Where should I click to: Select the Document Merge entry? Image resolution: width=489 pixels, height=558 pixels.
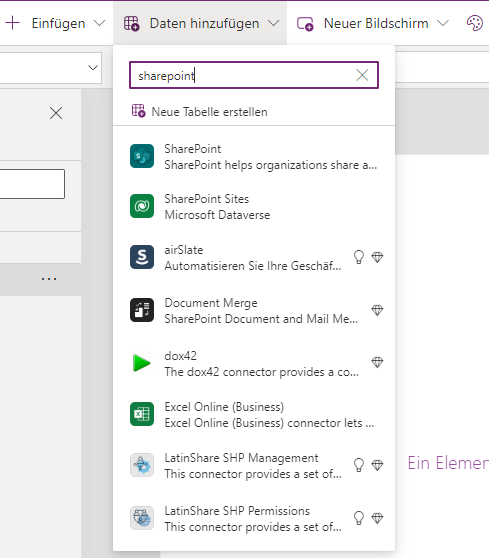point(254,311)
